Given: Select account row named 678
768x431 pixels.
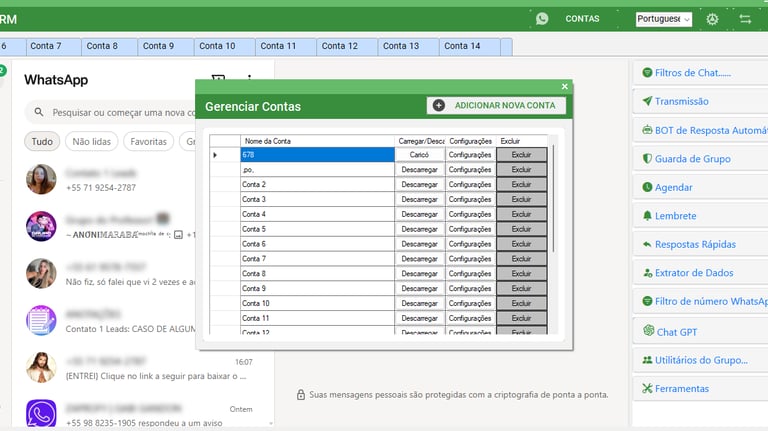Looking at the screenshot, I should click(317, 155).
